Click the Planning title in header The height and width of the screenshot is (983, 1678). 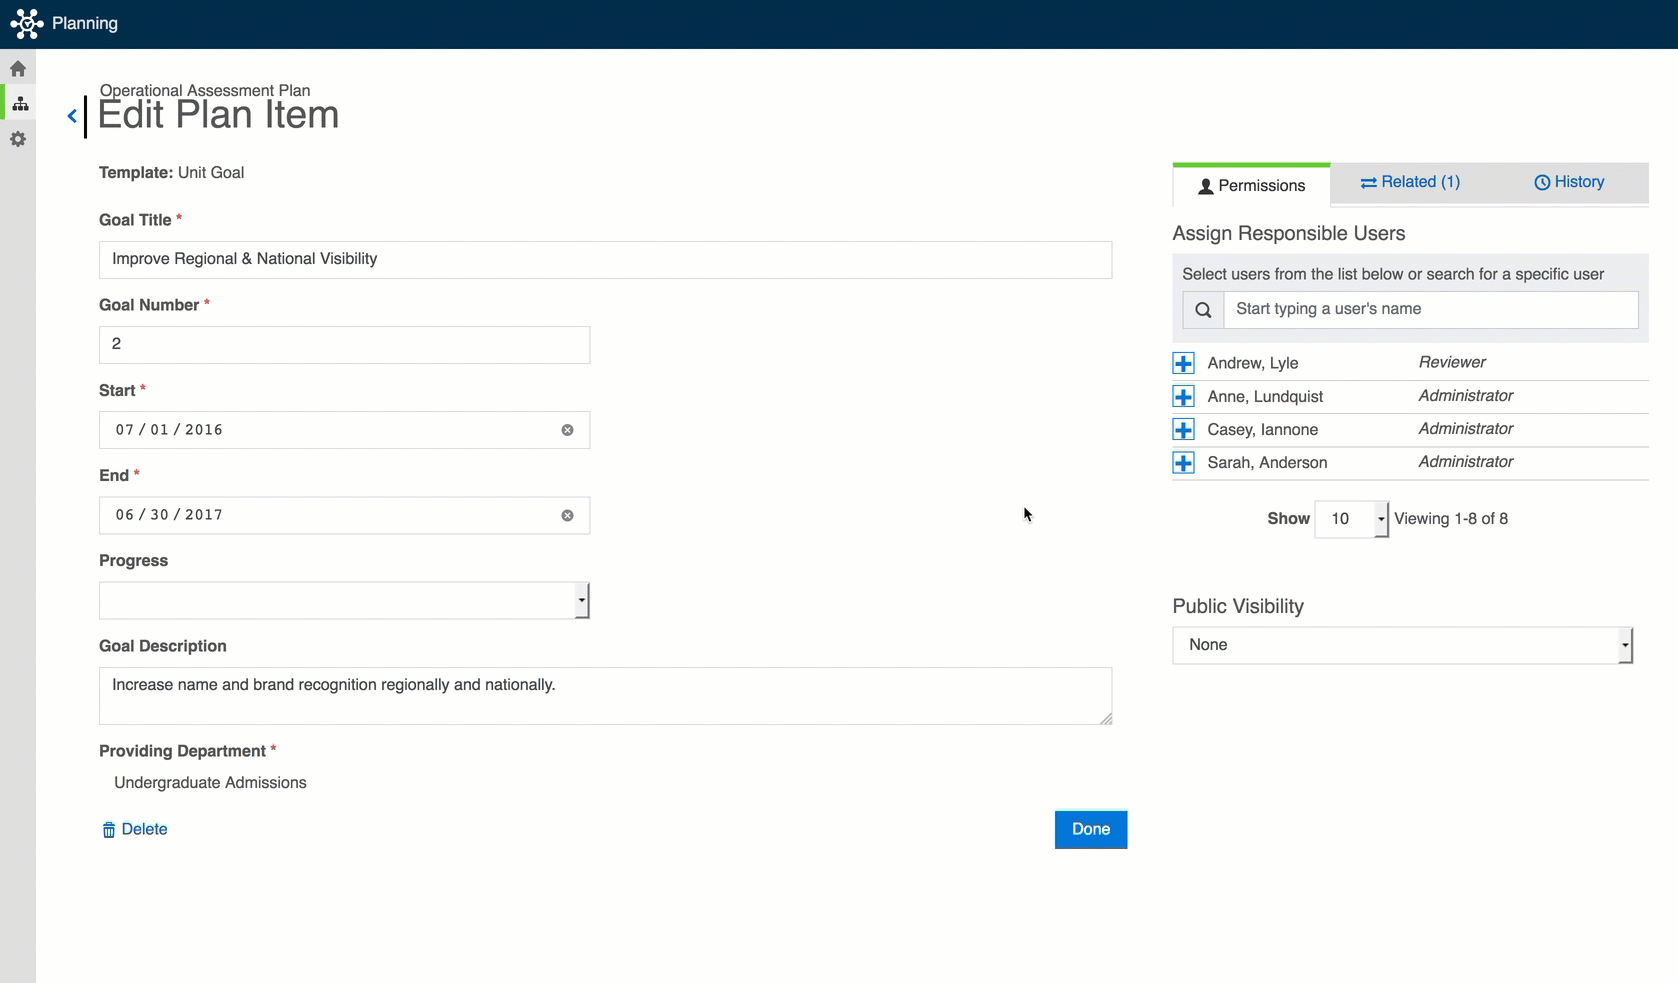(85, 23)
